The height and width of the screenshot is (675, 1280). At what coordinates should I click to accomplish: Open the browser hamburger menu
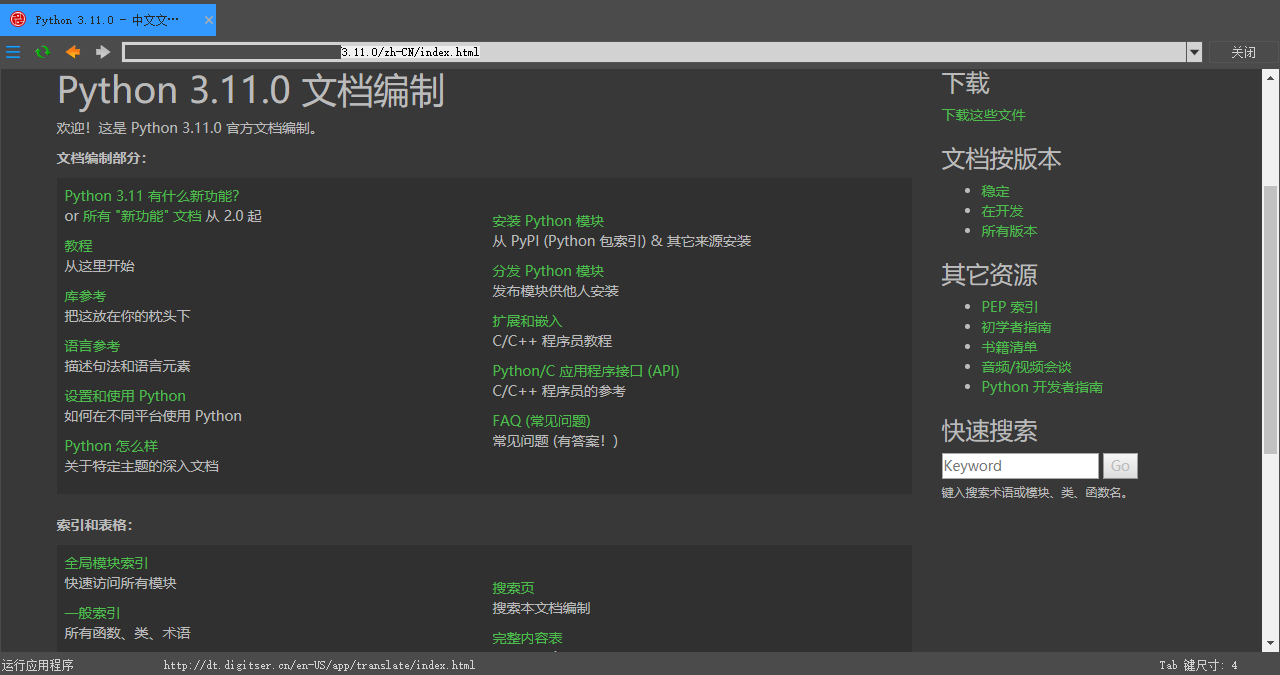tap(13, 52)
